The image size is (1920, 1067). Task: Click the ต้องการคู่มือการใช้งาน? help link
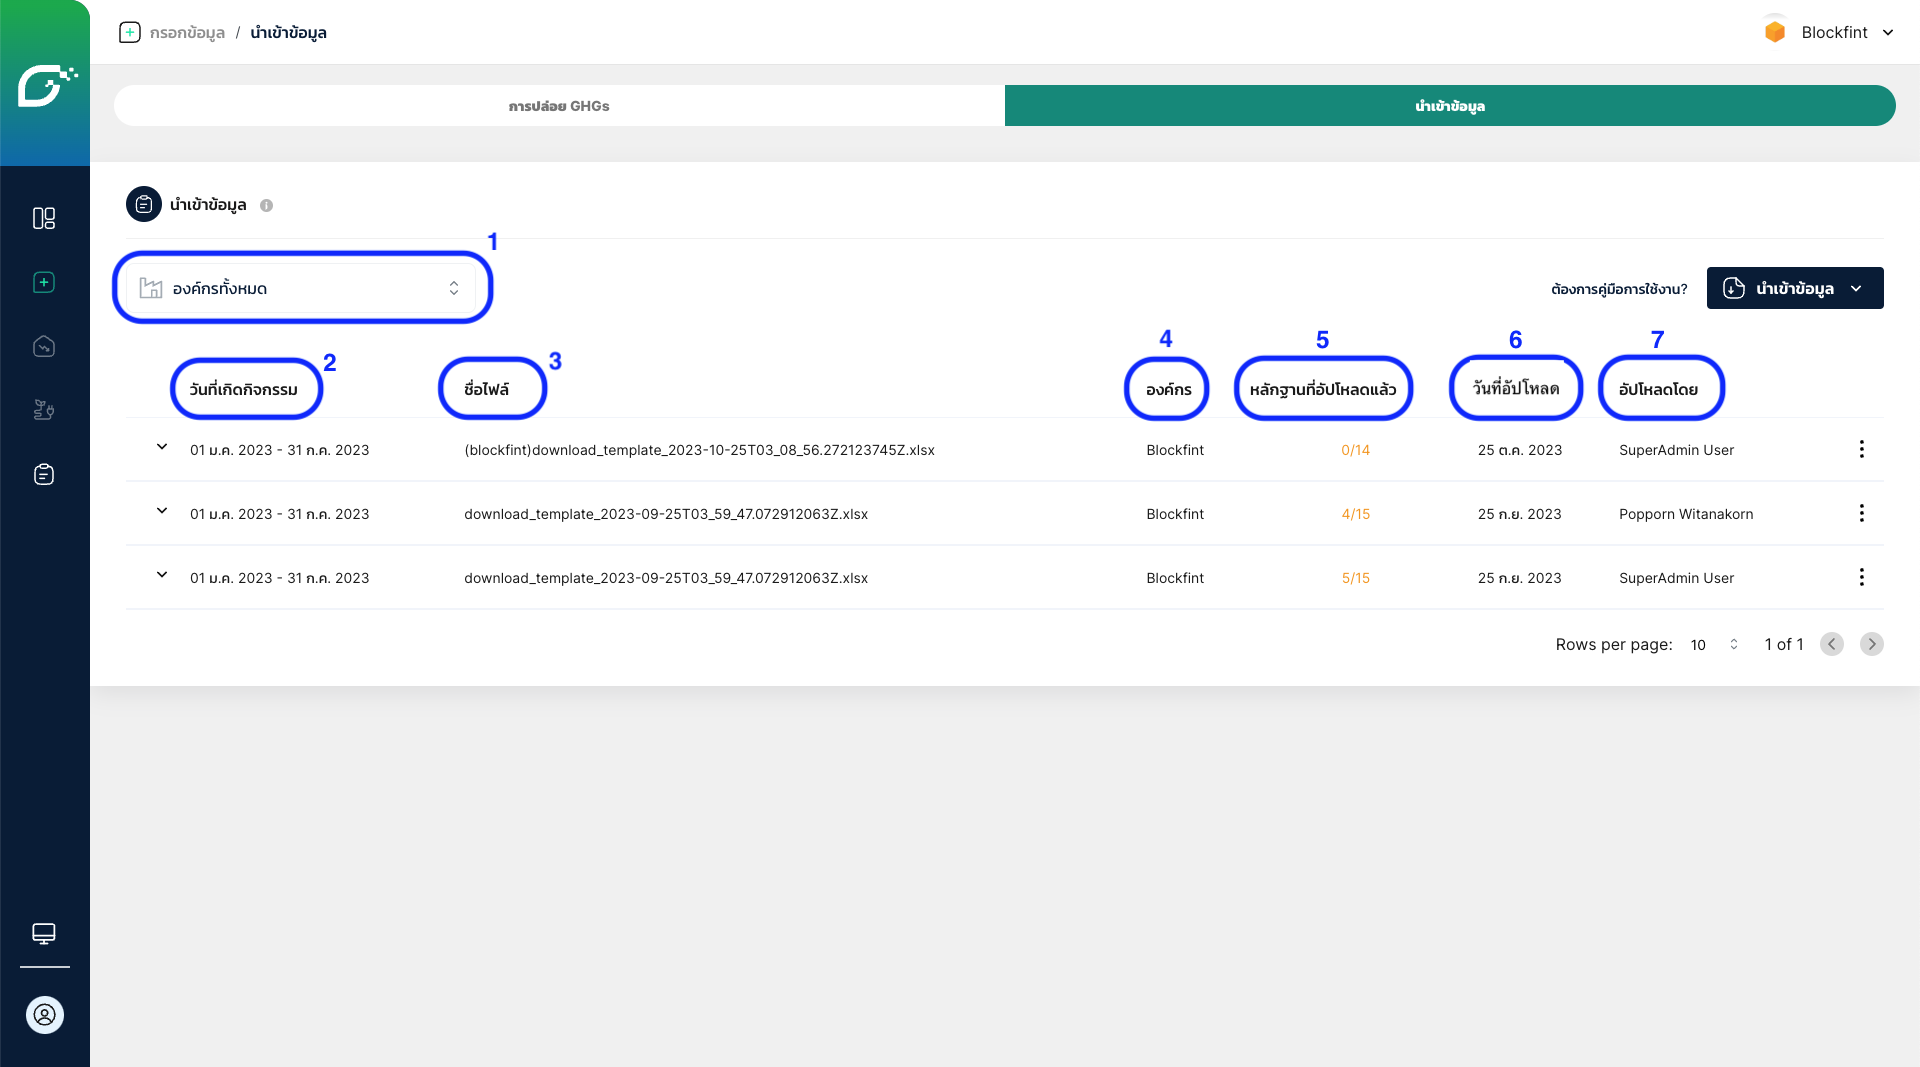(x=1618, y=289)
